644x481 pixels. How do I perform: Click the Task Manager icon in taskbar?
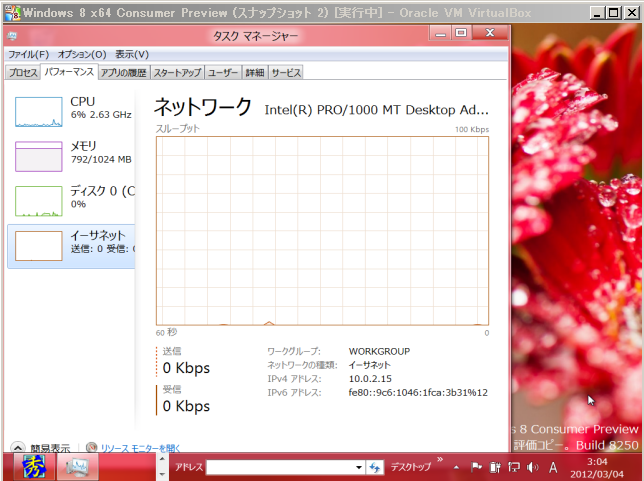pos(76,467)
